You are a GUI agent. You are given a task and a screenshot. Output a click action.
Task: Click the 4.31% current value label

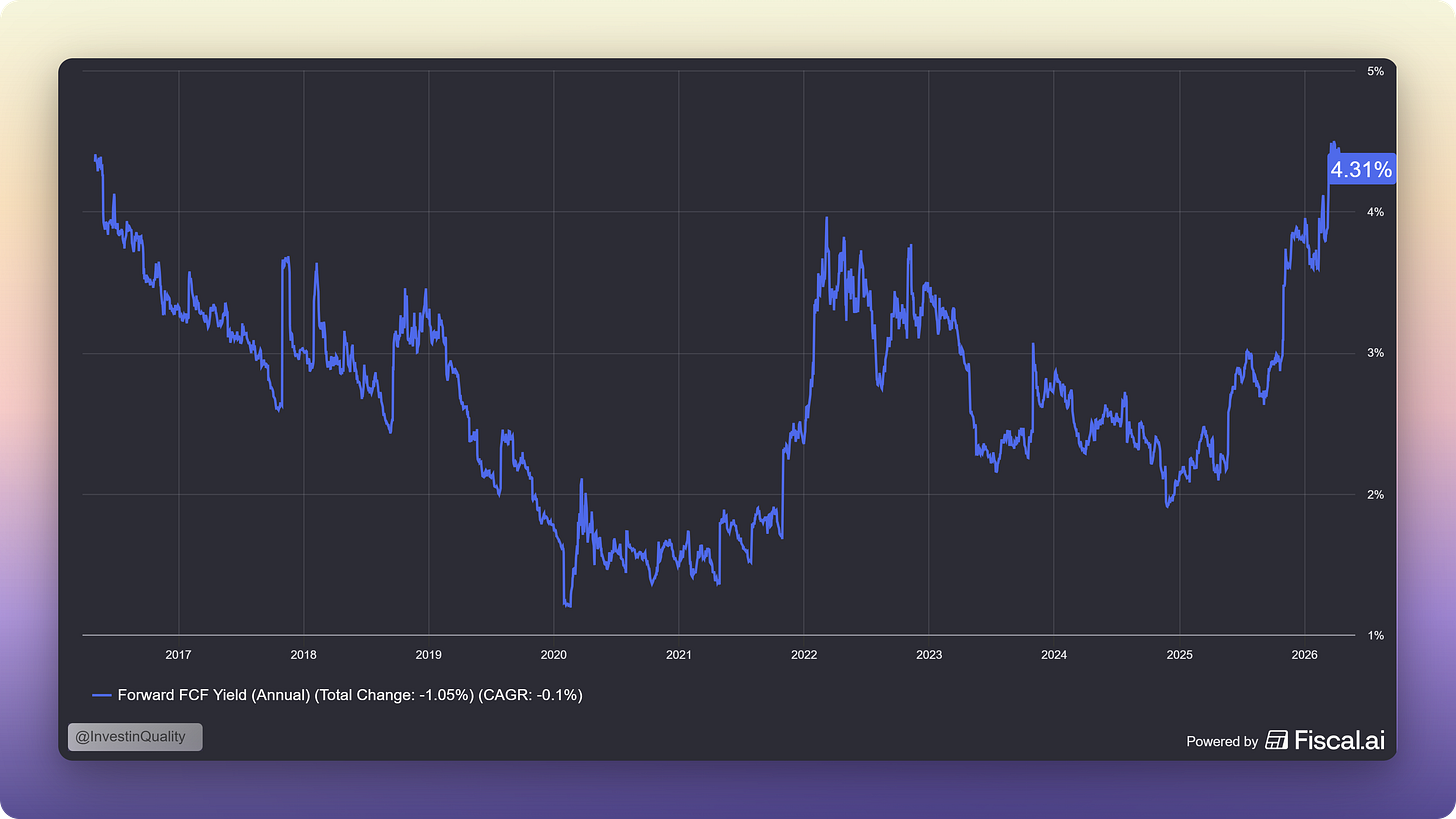[1361, 170]
